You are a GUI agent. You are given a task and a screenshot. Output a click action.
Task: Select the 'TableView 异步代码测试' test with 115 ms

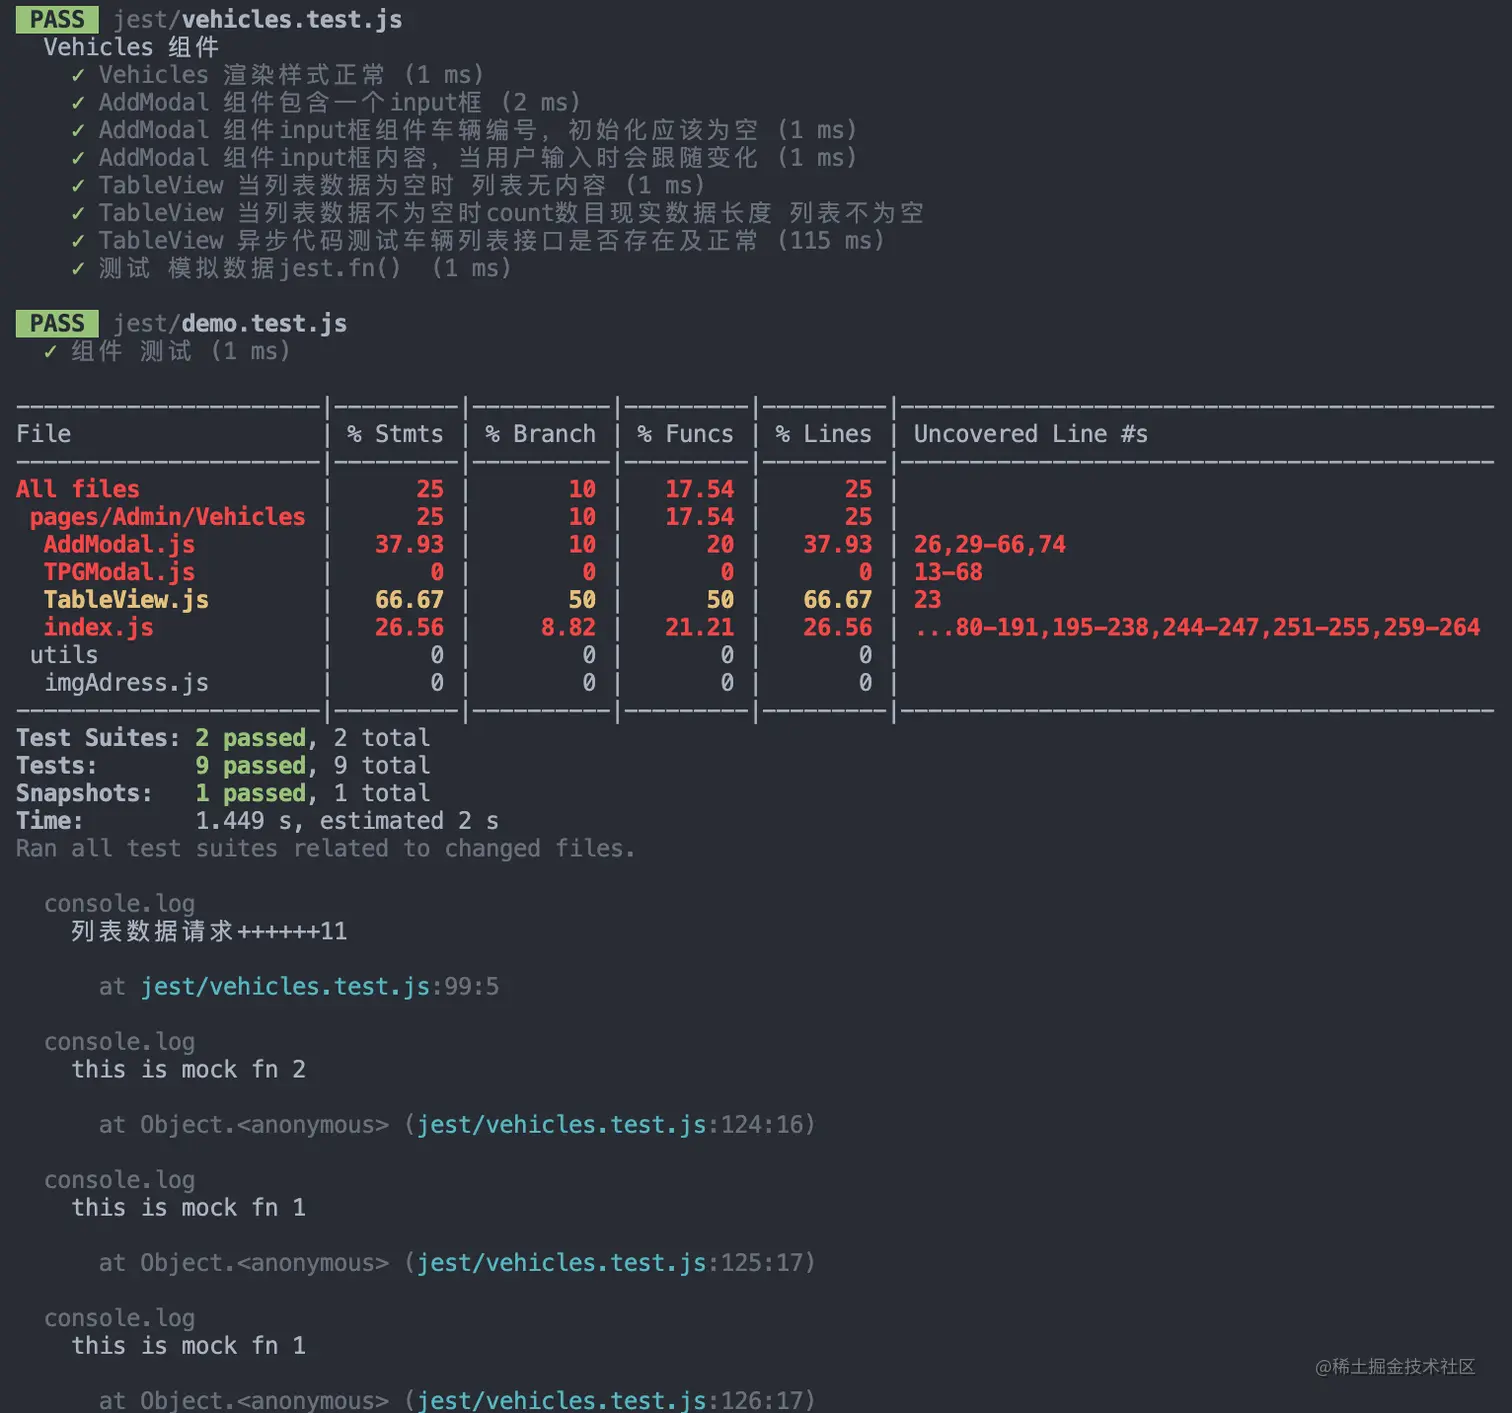tap(478, 241)
